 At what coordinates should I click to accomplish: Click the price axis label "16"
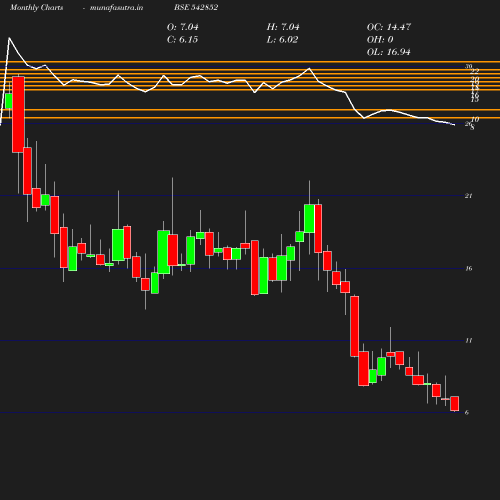(469, 268)
